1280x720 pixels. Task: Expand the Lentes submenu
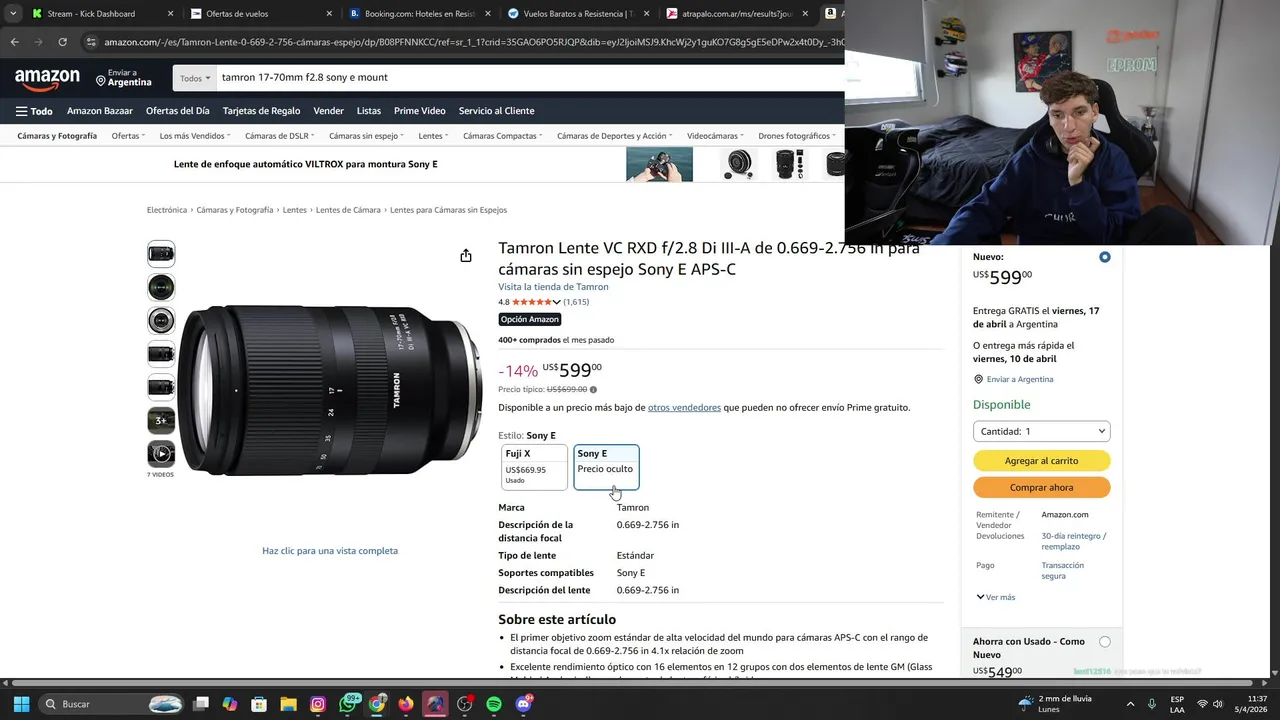click(x=433, y=136)
